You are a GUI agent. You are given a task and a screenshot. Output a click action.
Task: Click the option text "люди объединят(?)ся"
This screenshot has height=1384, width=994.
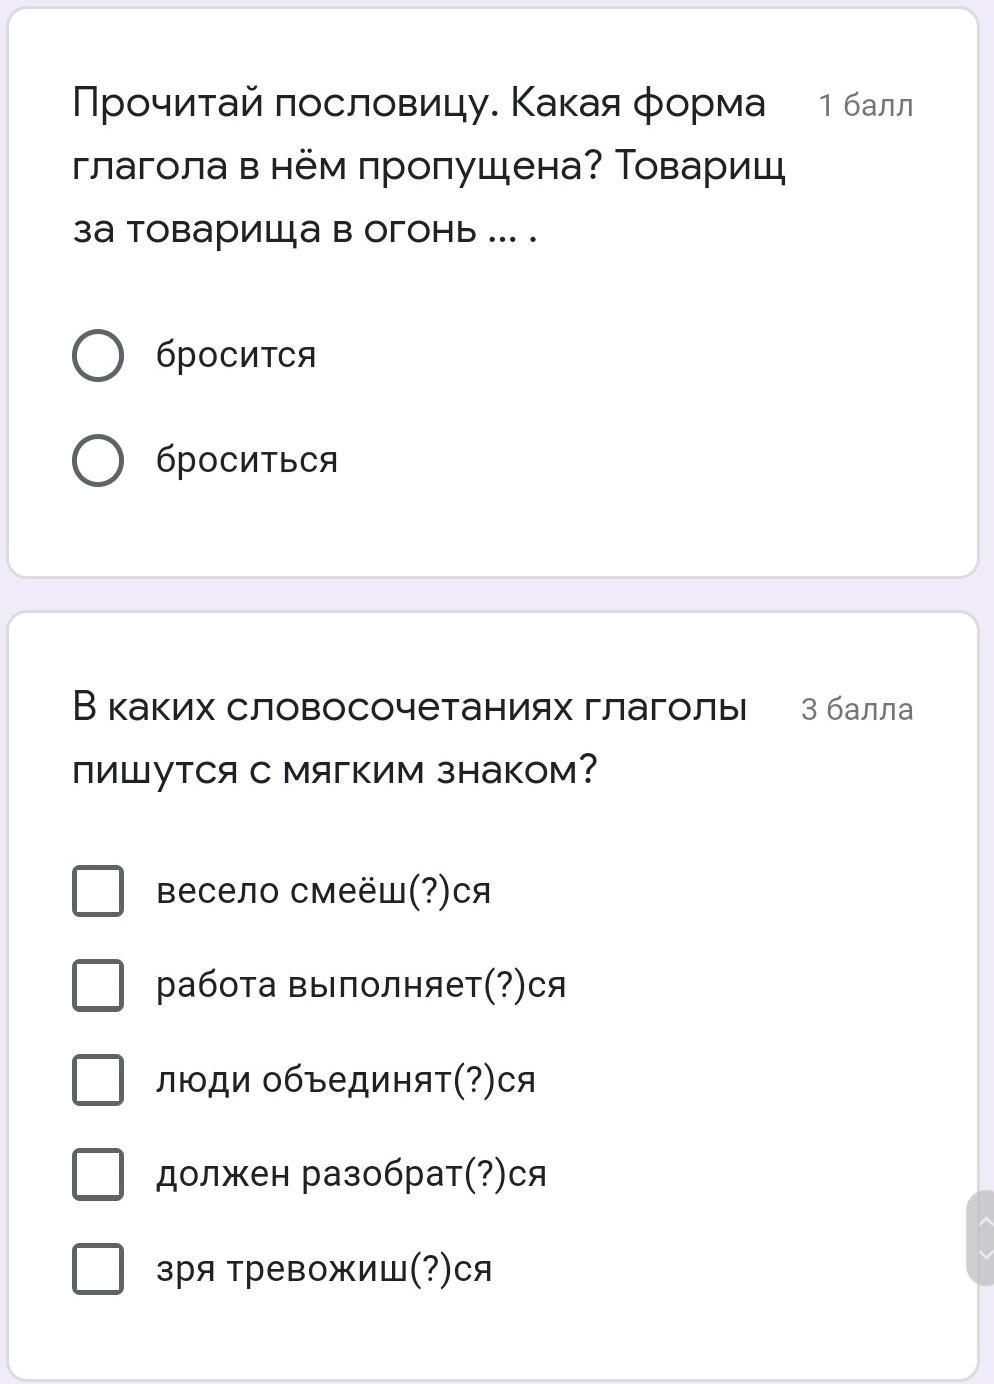(x=346, y=1080)
